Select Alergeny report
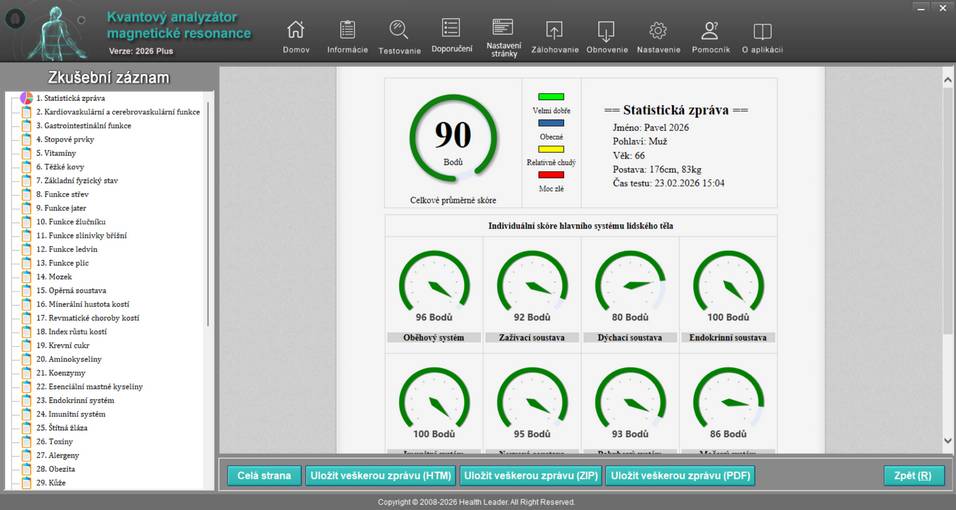The height and width of the screenshot is (510, 956). (57, 455)
